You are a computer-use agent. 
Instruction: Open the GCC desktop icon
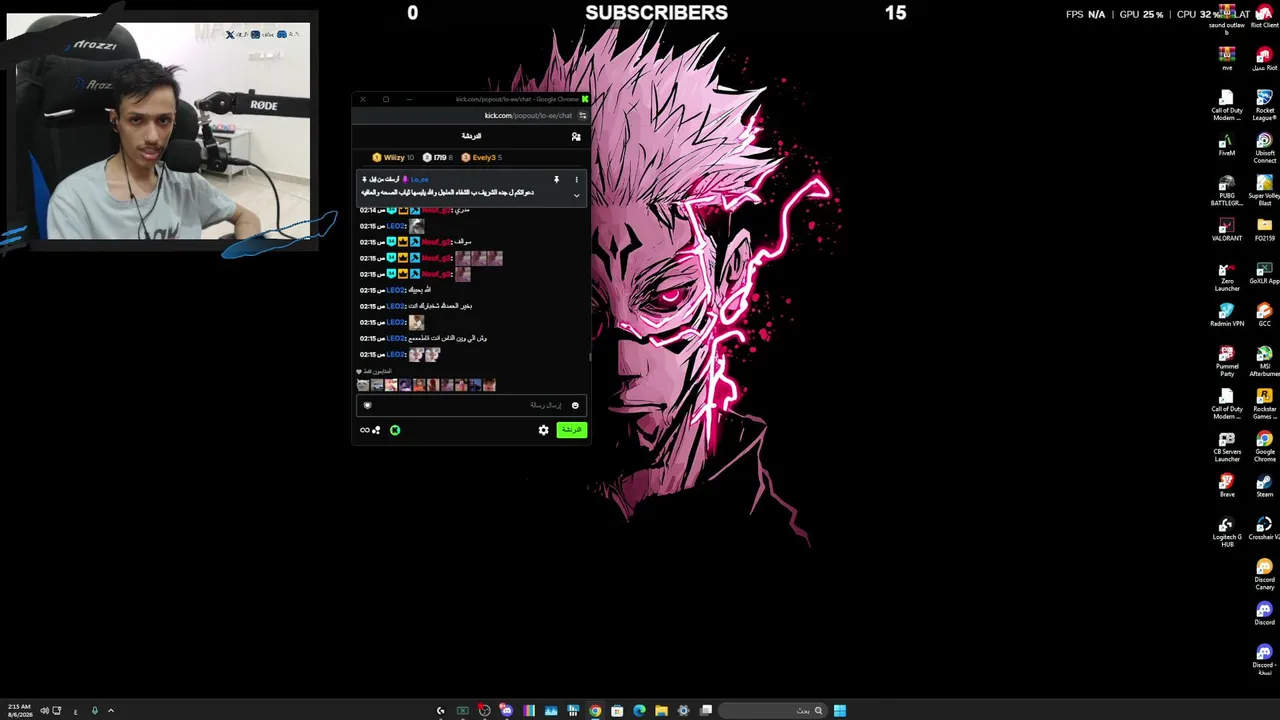1264,315
